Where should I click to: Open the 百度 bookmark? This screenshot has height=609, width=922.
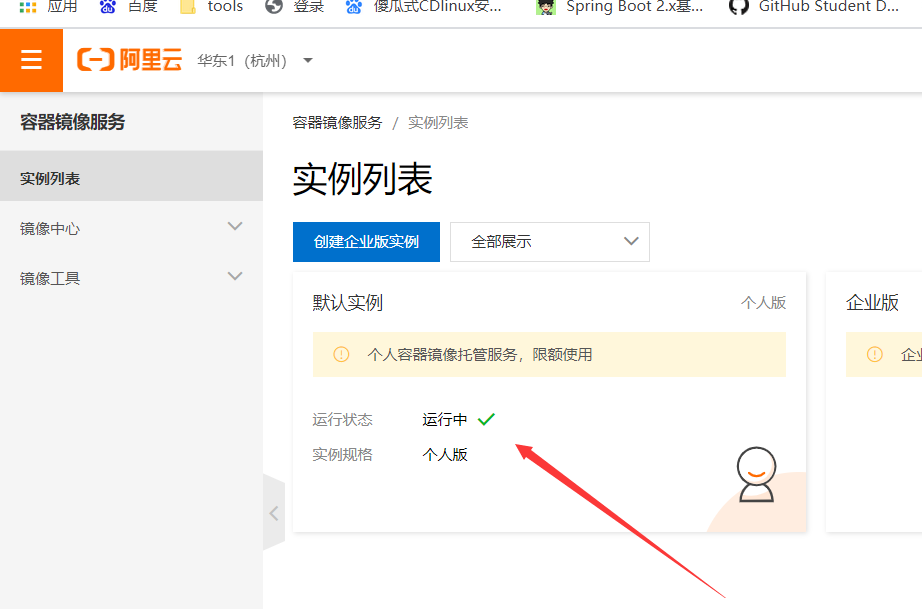click(128, 7)
